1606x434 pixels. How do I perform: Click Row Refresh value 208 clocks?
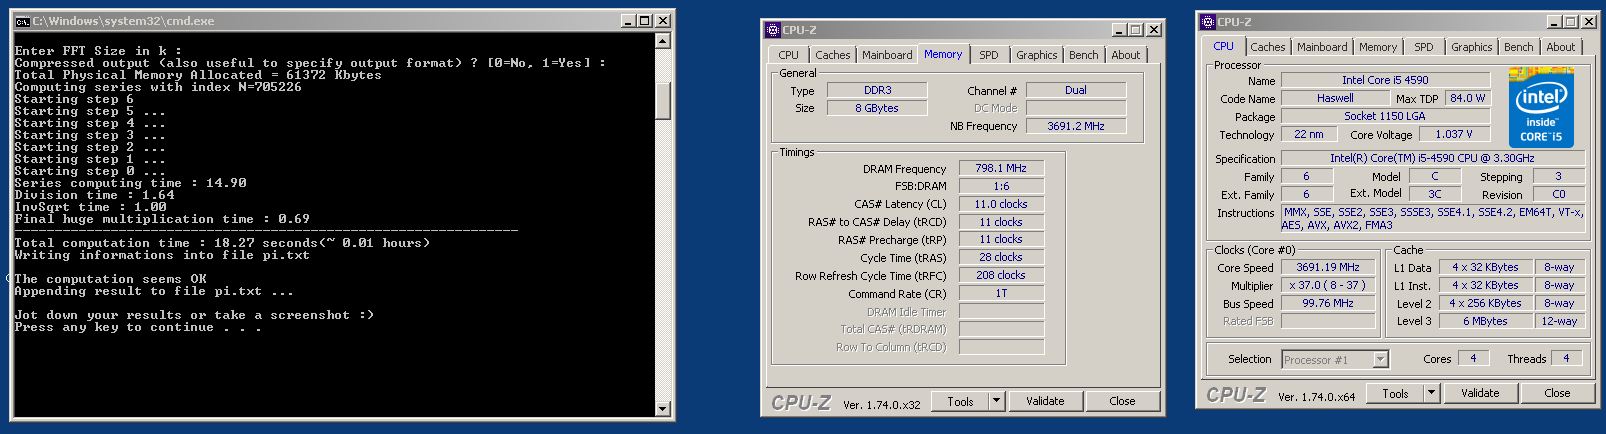tap(1001, 275)
